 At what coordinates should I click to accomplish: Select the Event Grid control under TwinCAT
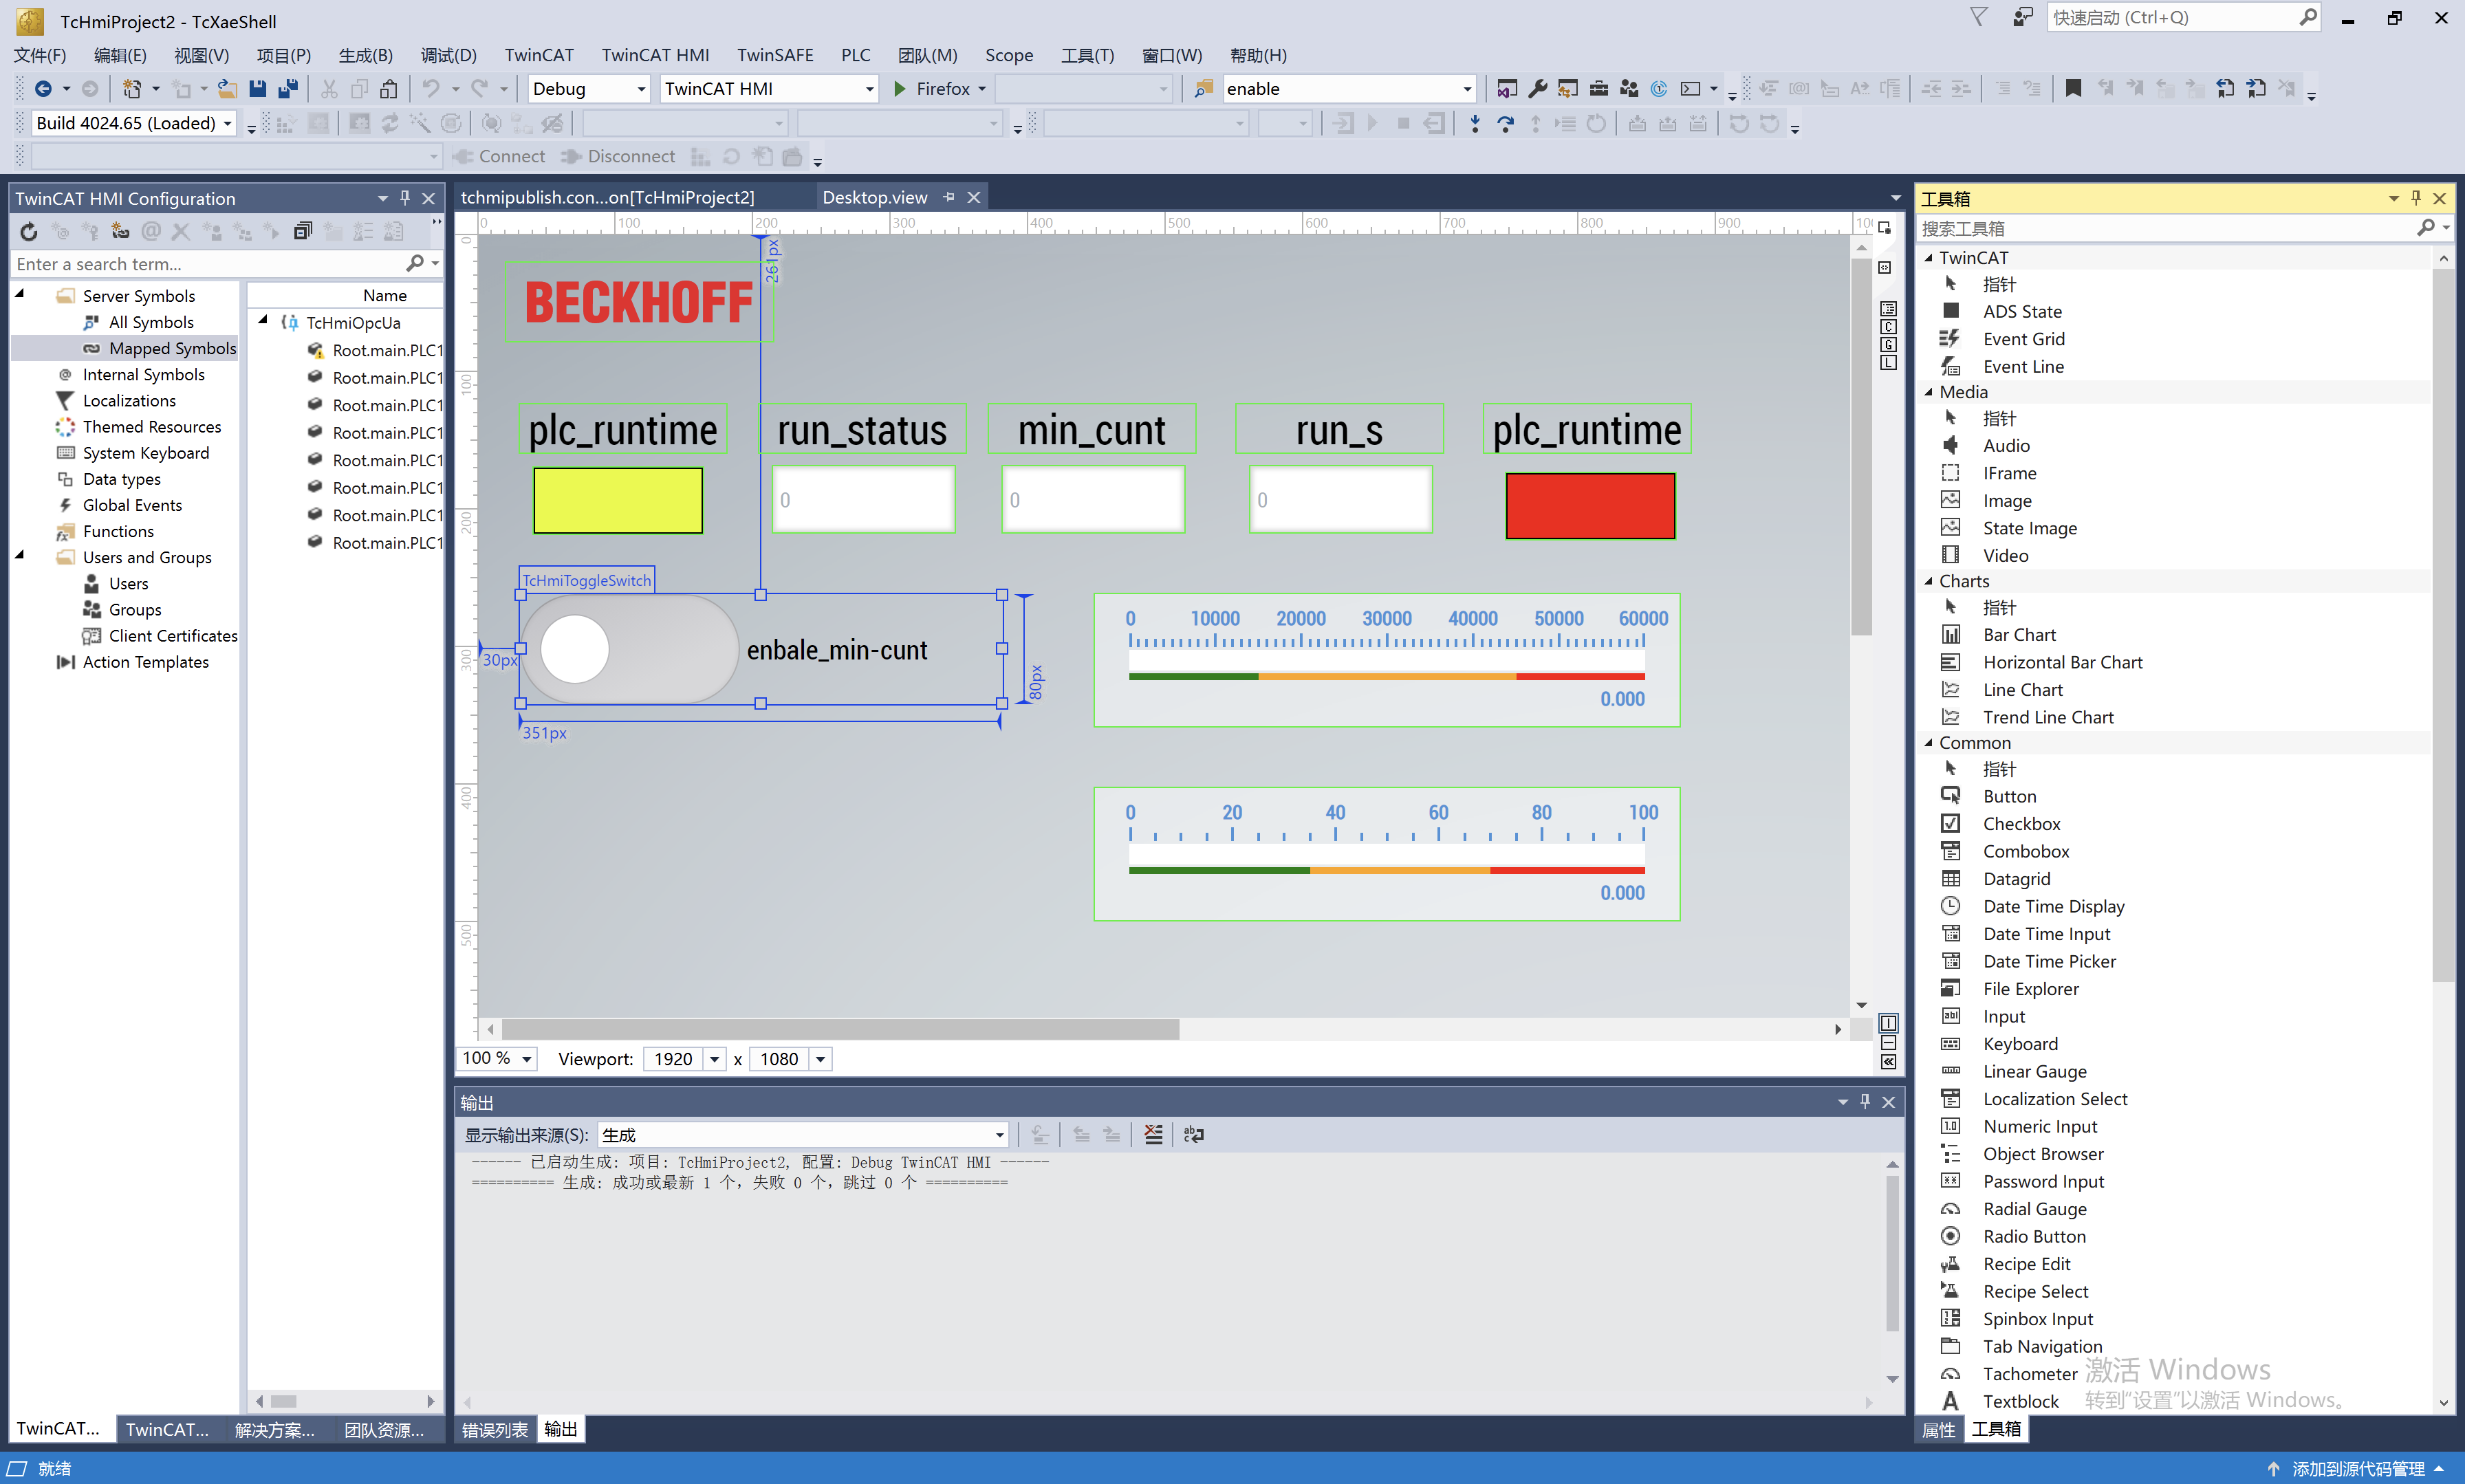pos(2024,339)
